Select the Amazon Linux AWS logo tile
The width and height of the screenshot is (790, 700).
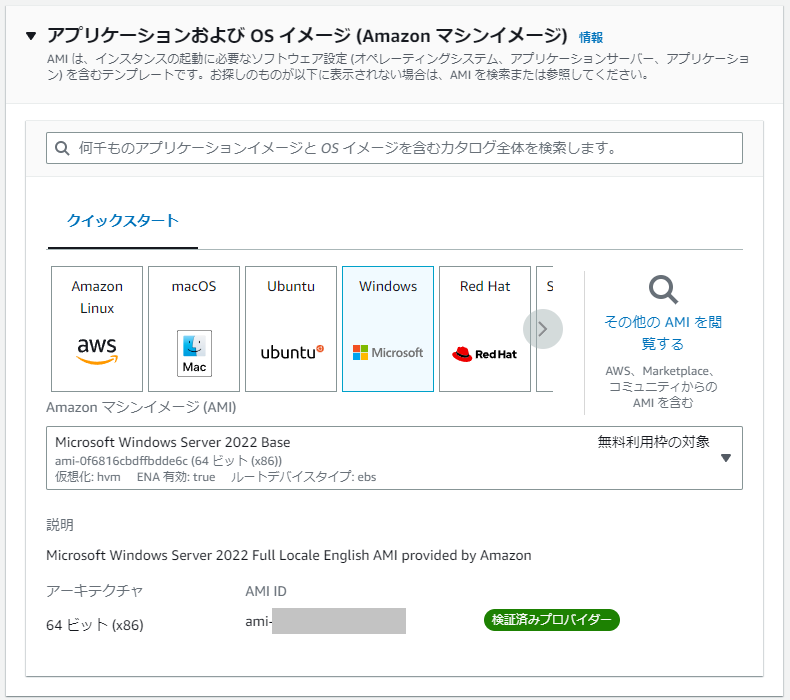click(x=97, y=328)
